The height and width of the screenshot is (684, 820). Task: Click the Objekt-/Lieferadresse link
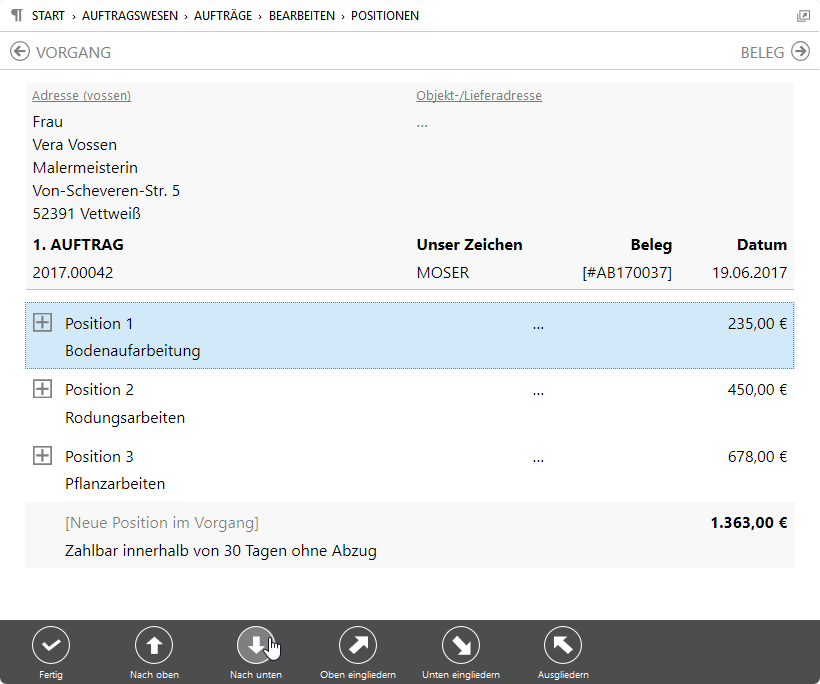pos(479,96)
